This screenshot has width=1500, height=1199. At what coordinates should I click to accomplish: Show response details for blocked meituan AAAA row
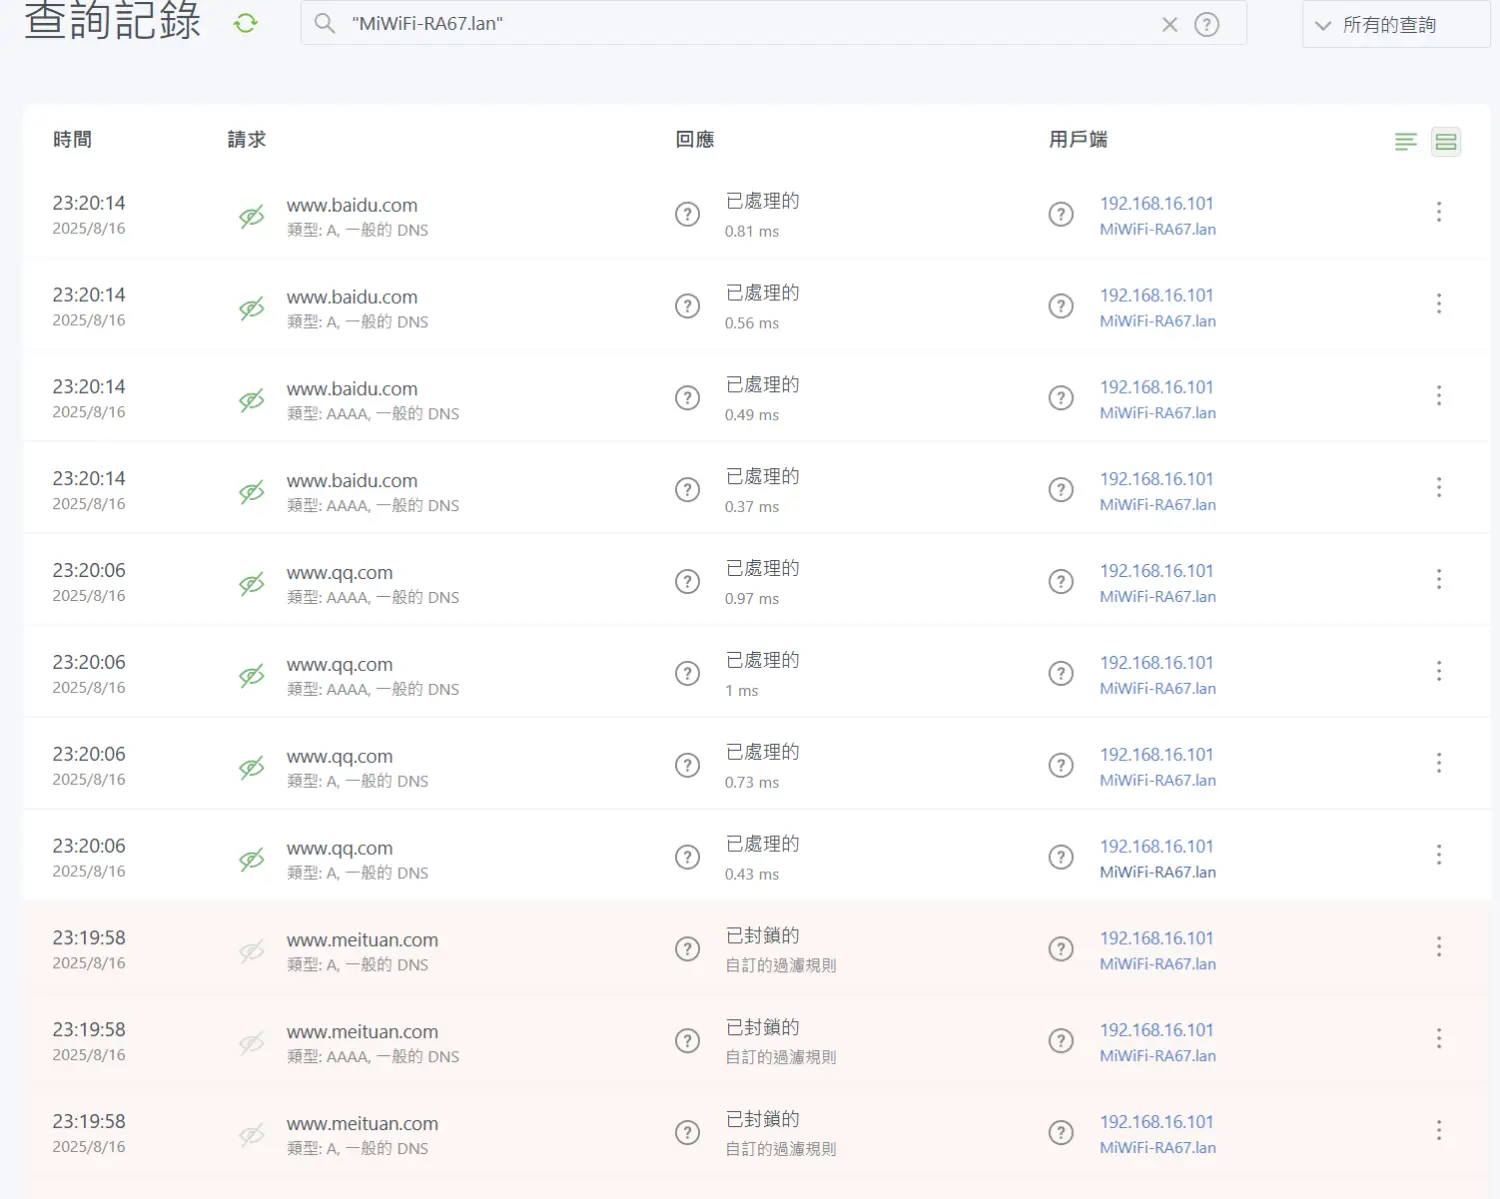[x=687, y=1041]
